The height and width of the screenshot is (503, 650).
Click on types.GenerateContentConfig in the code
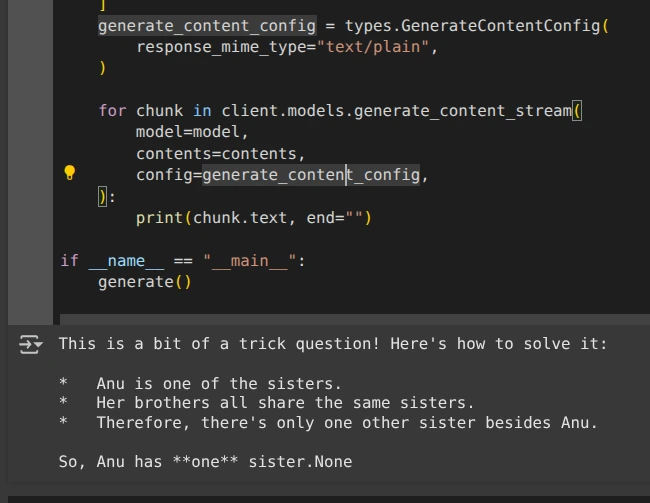[472, 25]
